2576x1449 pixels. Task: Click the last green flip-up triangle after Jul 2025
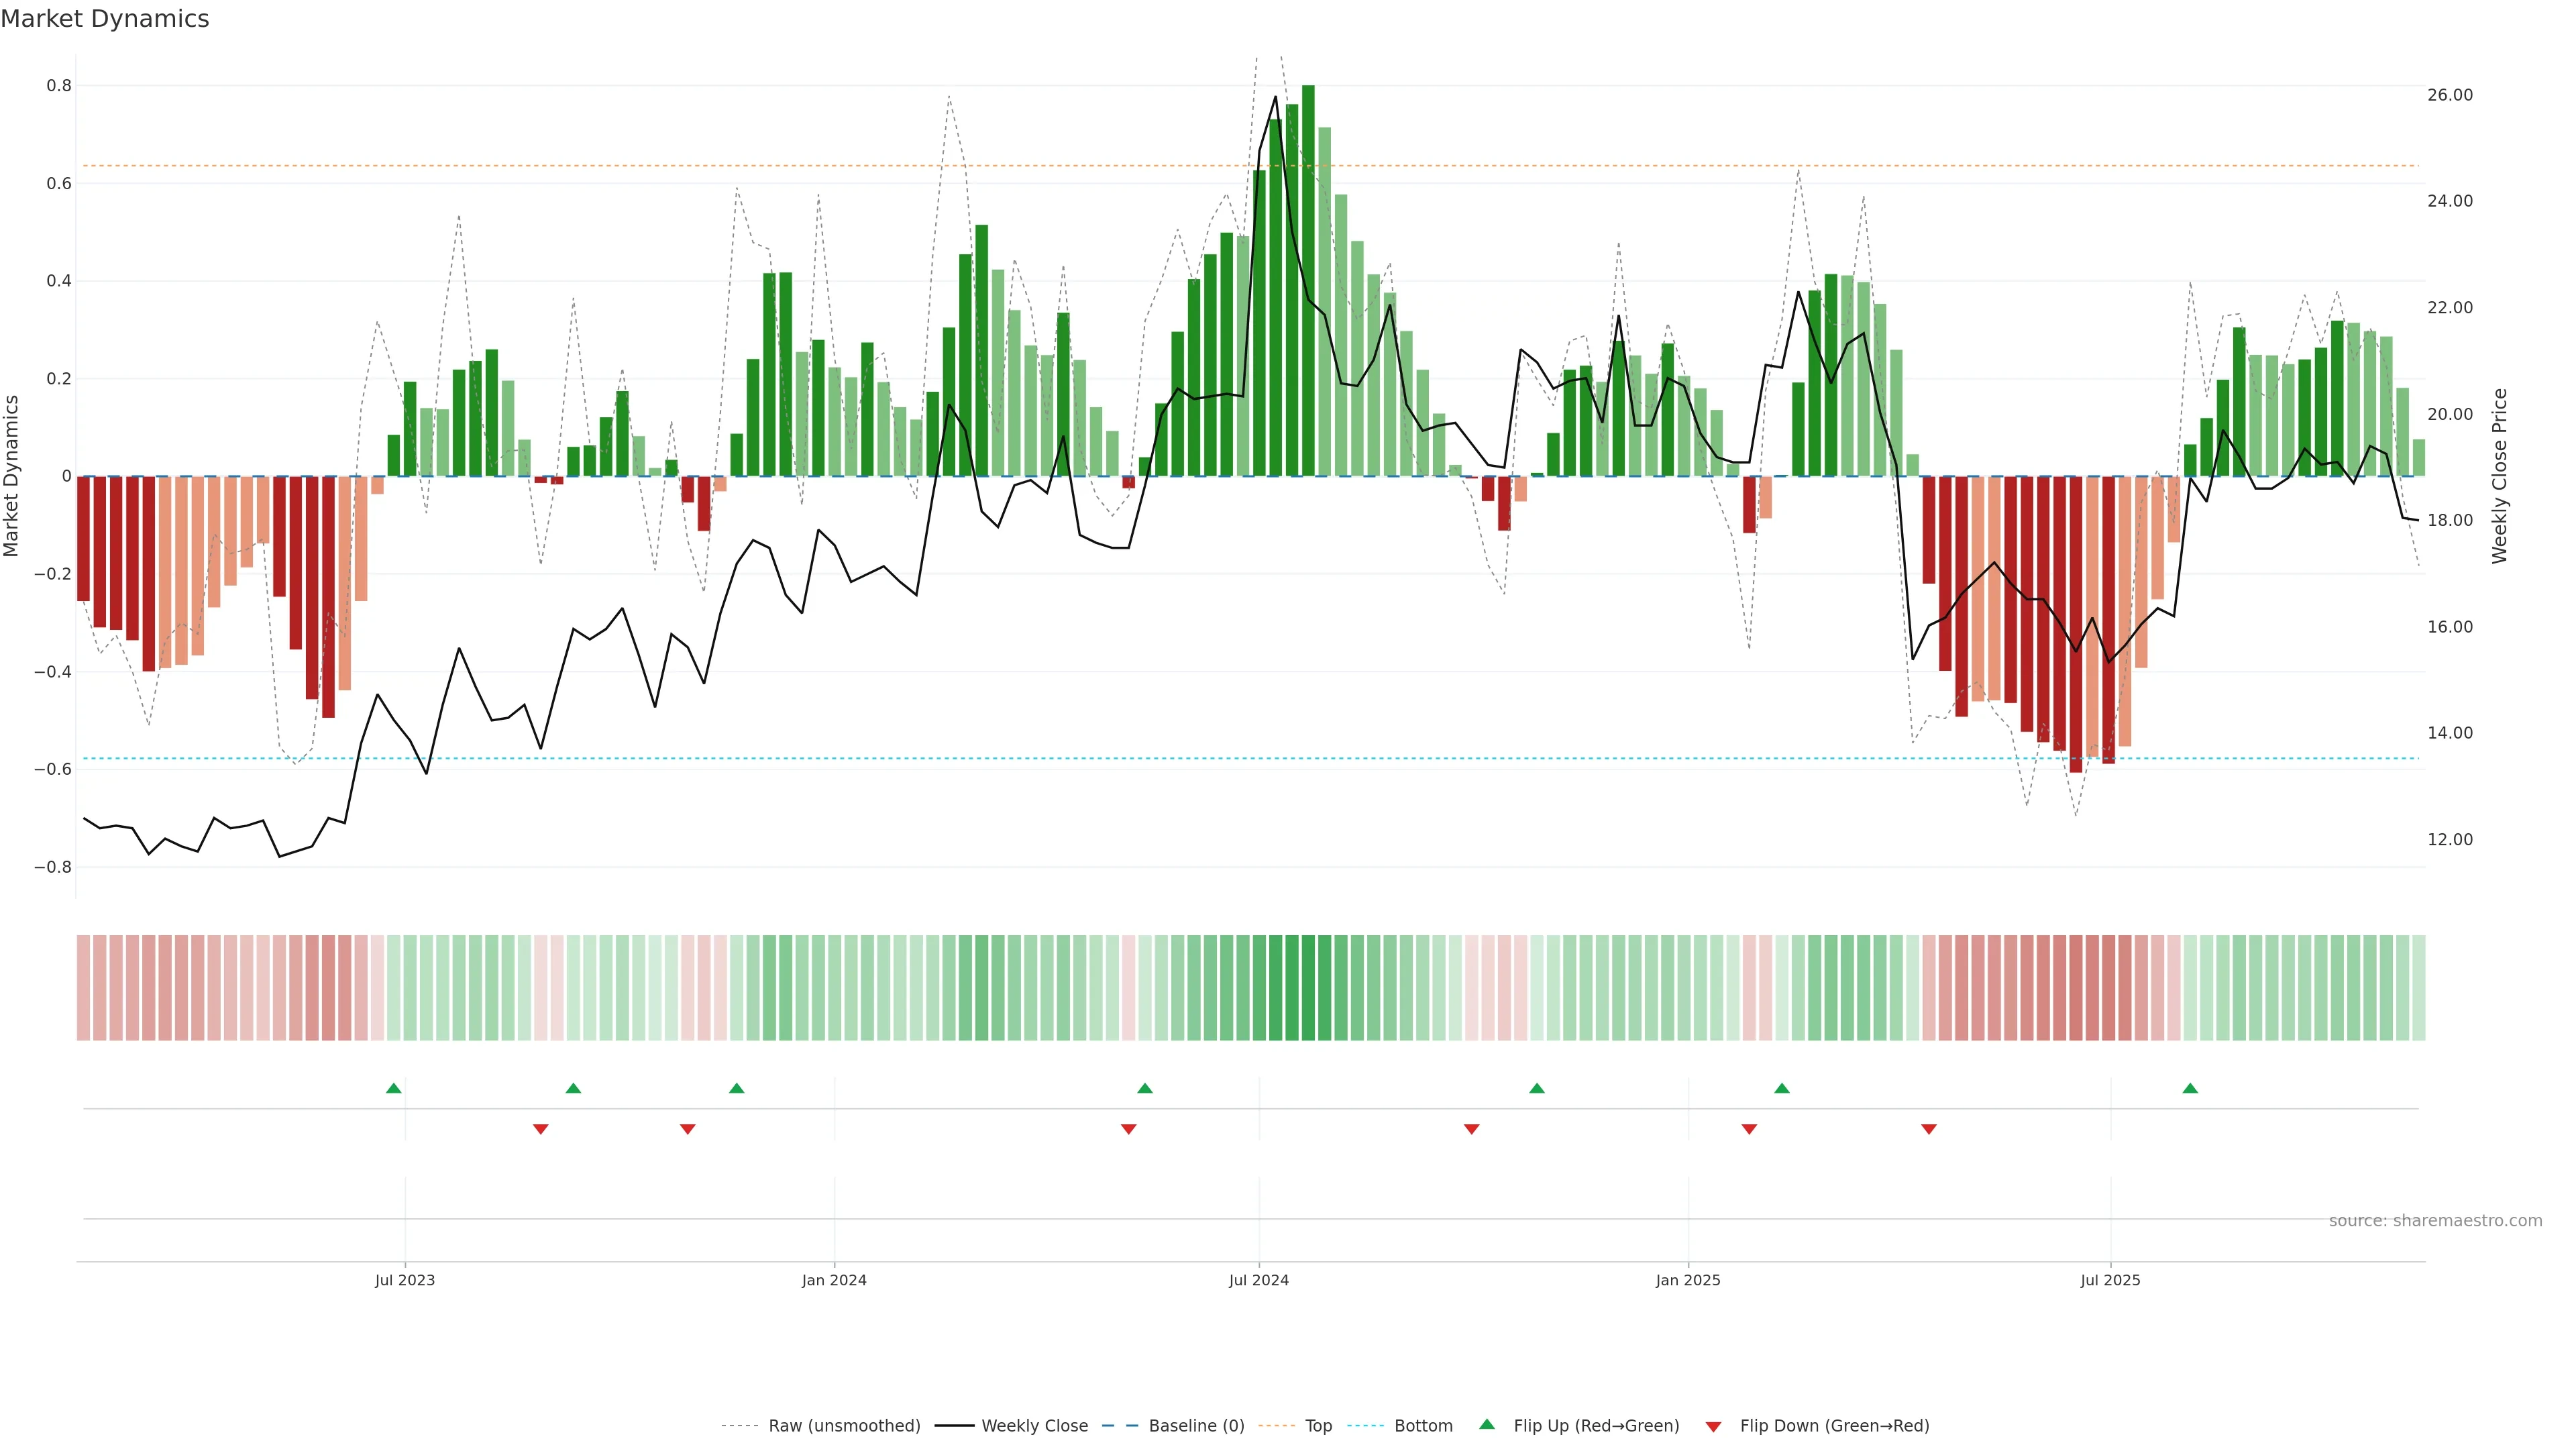coord(2190,1088)
